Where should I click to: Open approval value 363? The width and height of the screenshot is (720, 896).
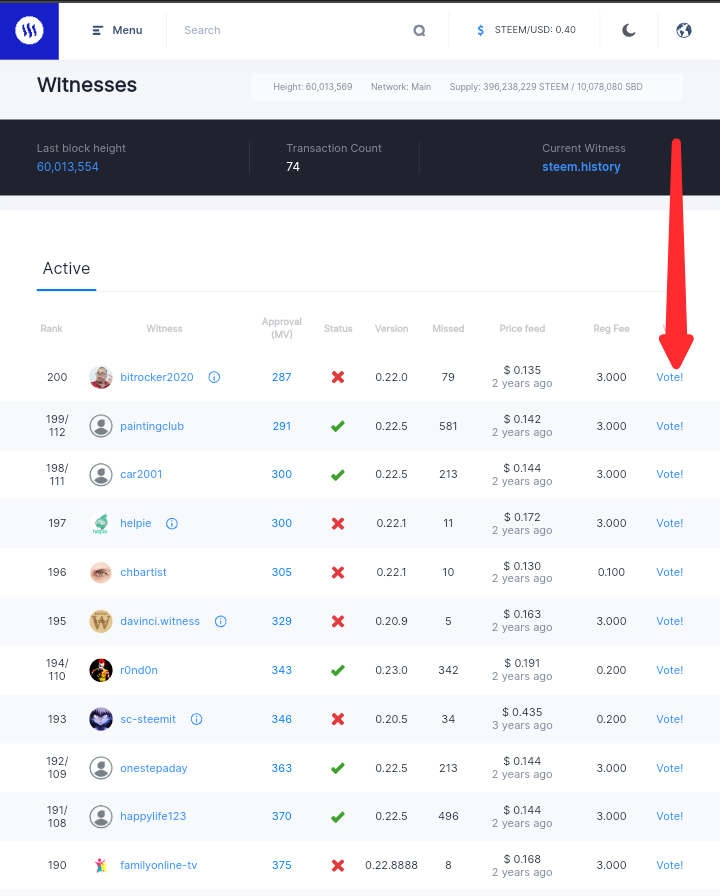coord(282,768)
